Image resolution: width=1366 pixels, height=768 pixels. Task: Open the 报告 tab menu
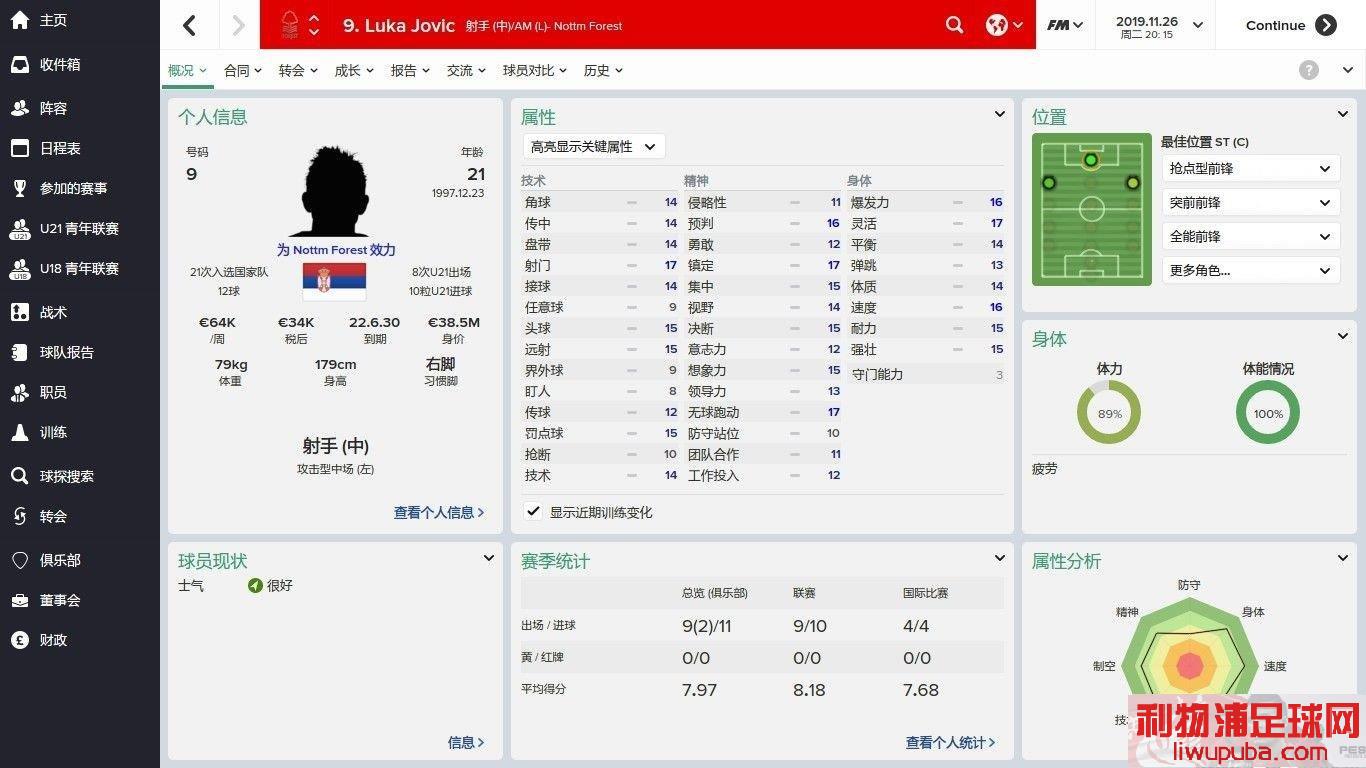(x=410, y=70)
